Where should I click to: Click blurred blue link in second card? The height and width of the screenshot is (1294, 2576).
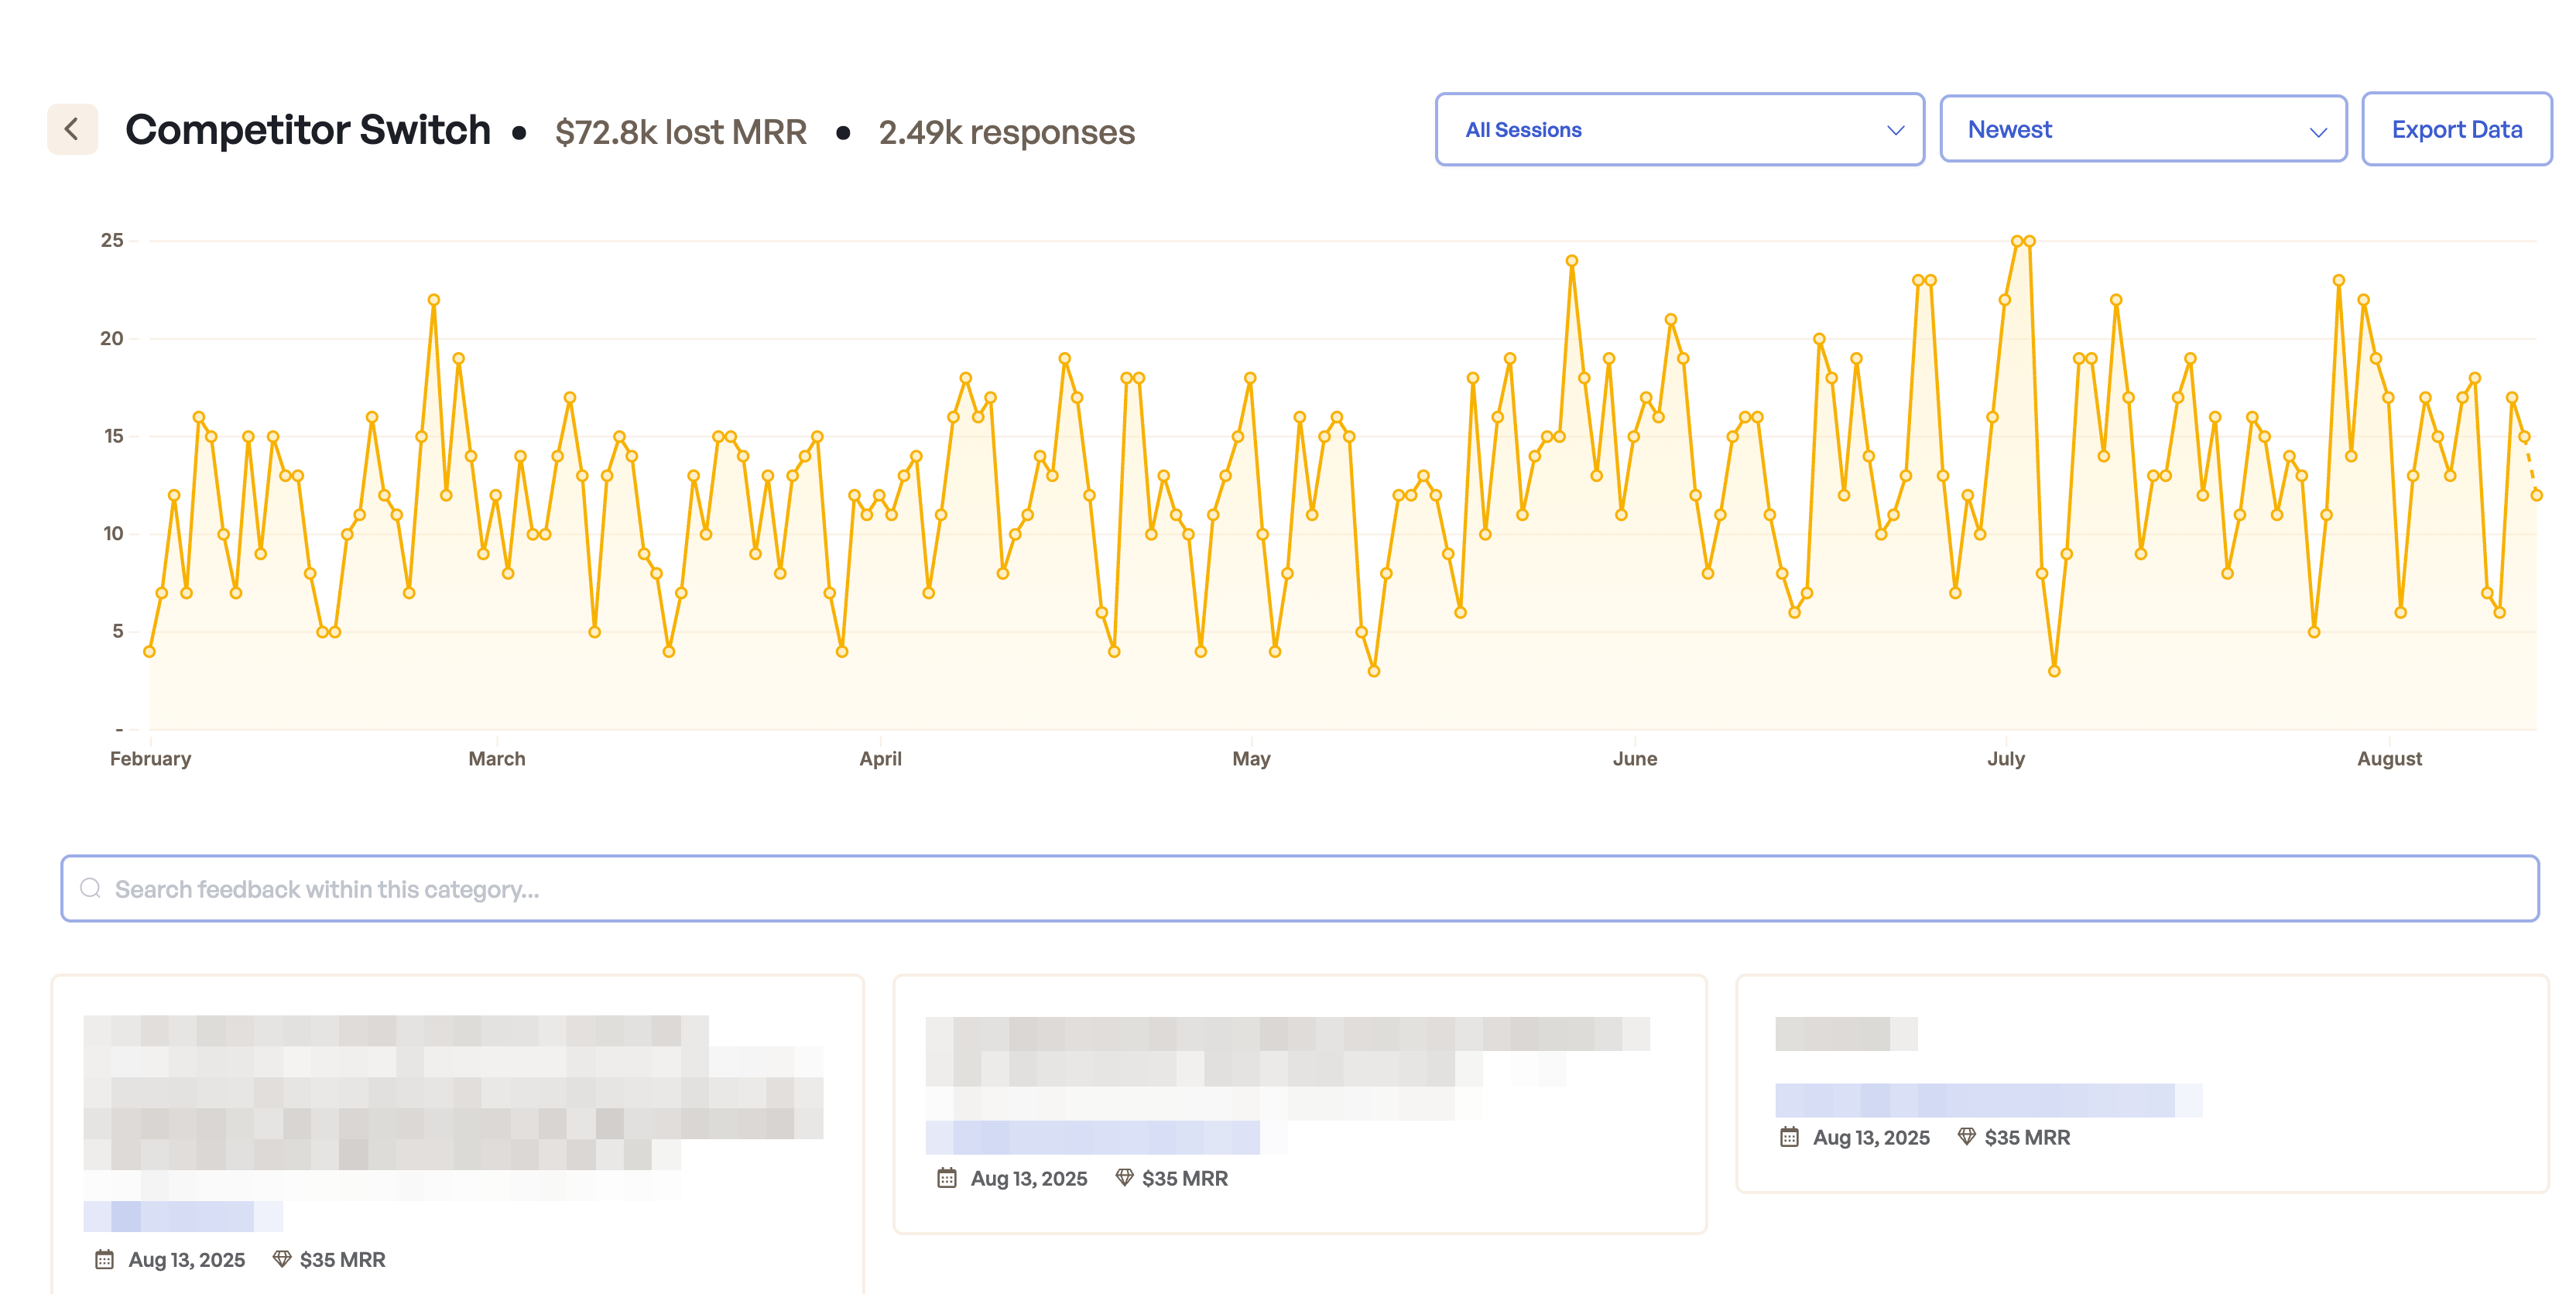tap(1092, 1137)
